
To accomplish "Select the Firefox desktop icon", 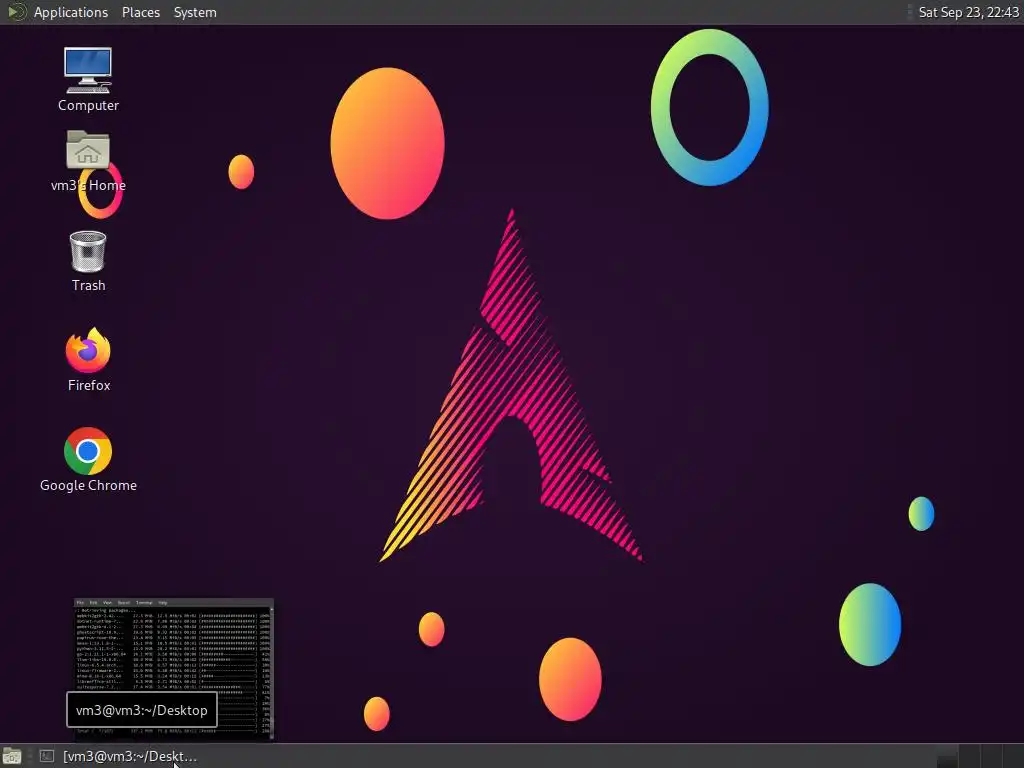I will [x=88, y=360].
